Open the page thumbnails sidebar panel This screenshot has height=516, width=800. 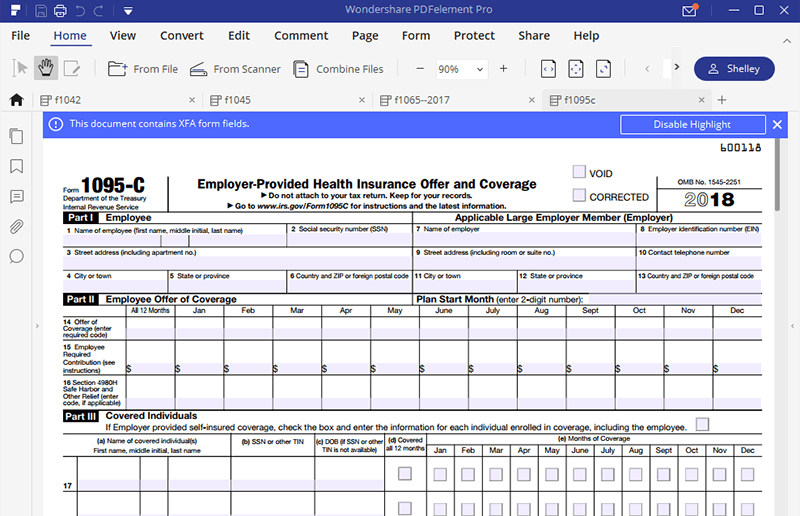[x=16, y=136]
